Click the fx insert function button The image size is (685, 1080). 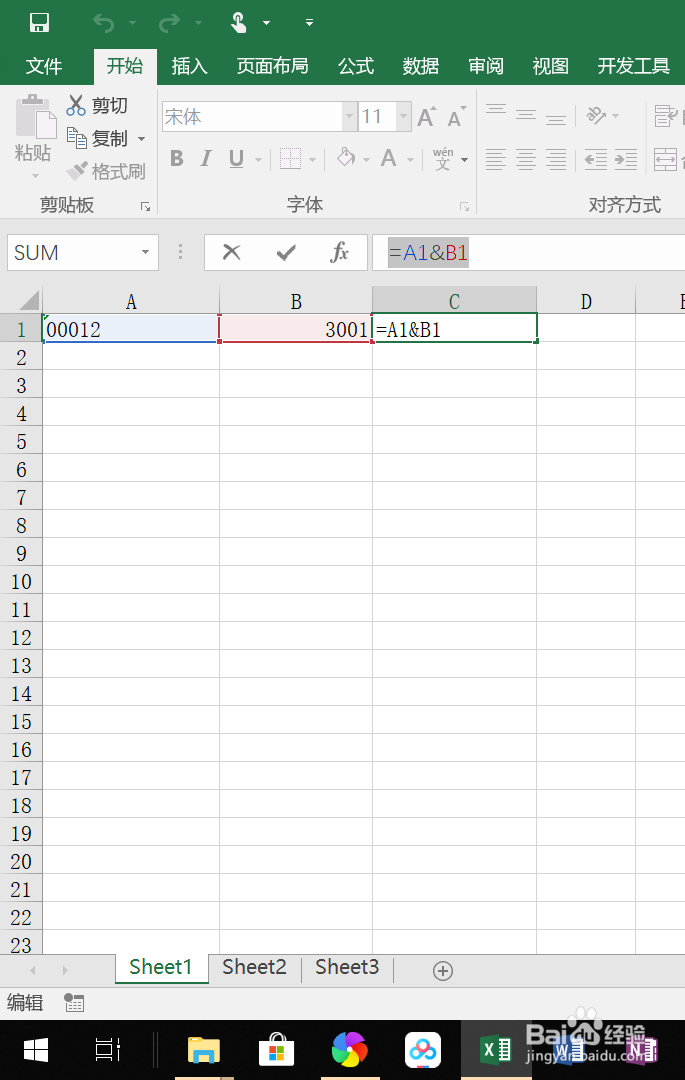point(339,253)
